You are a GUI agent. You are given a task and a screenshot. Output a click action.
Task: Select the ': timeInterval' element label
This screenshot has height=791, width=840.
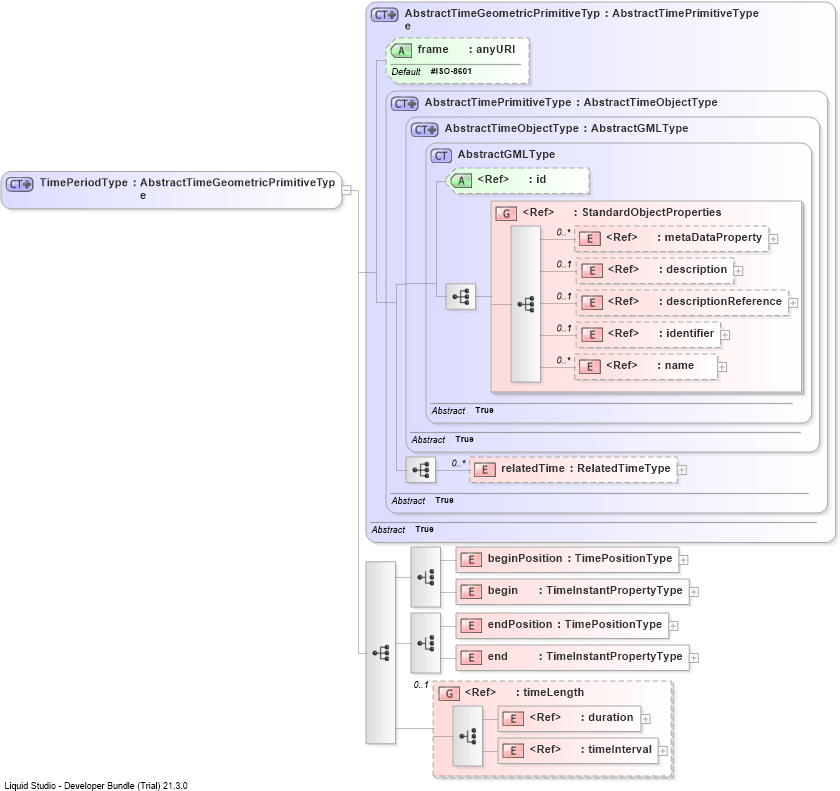tap(616, 749)
